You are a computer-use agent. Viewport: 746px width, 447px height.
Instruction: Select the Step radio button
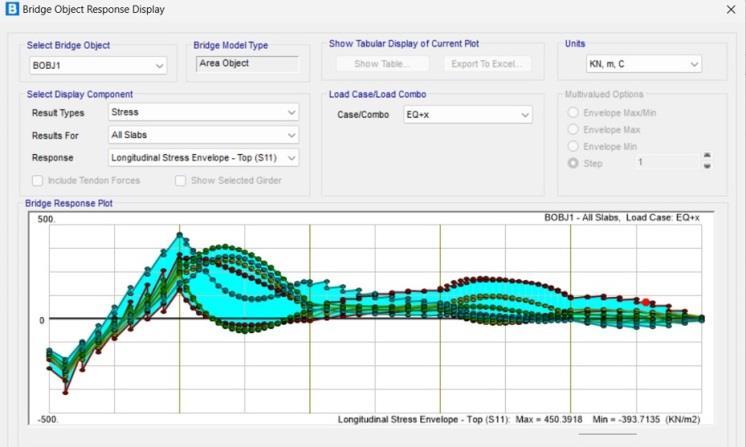pyautogui.click(x=573, y=163)
